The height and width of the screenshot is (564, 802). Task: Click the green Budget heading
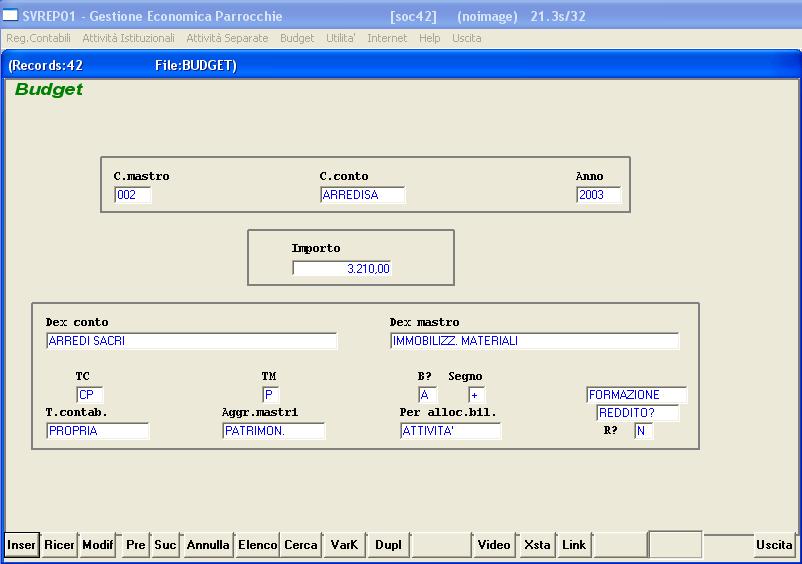(49, 89)
